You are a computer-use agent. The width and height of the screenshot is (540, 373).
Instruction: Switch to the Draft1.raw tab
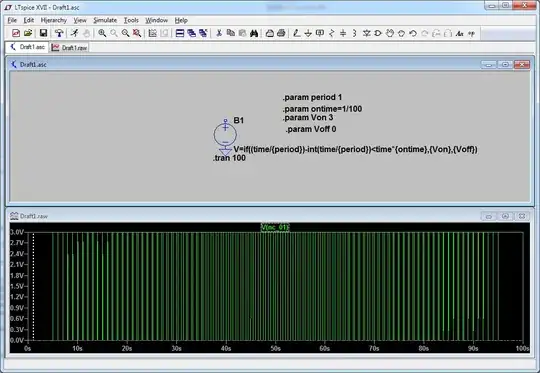pos(70,48)
